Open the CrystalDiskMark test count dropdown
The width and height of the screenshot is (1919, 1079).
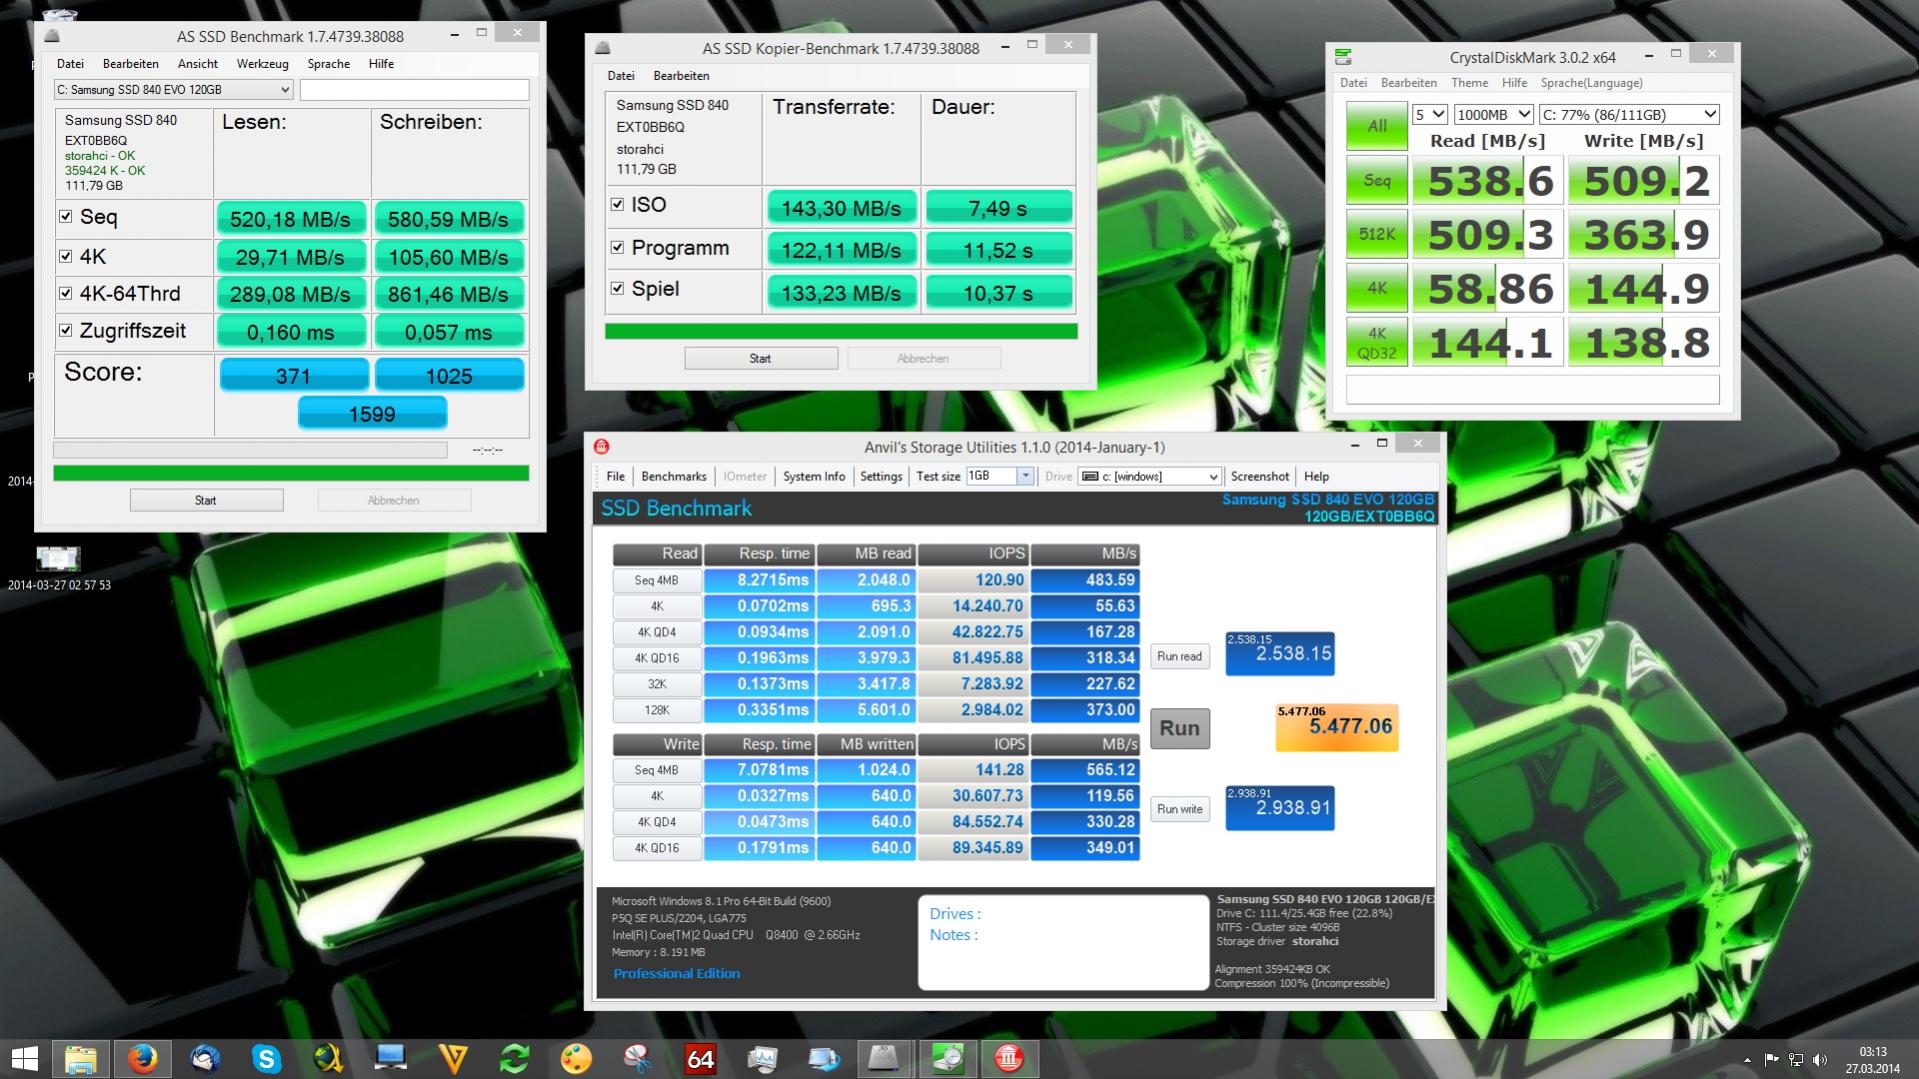click(1430, 115)
